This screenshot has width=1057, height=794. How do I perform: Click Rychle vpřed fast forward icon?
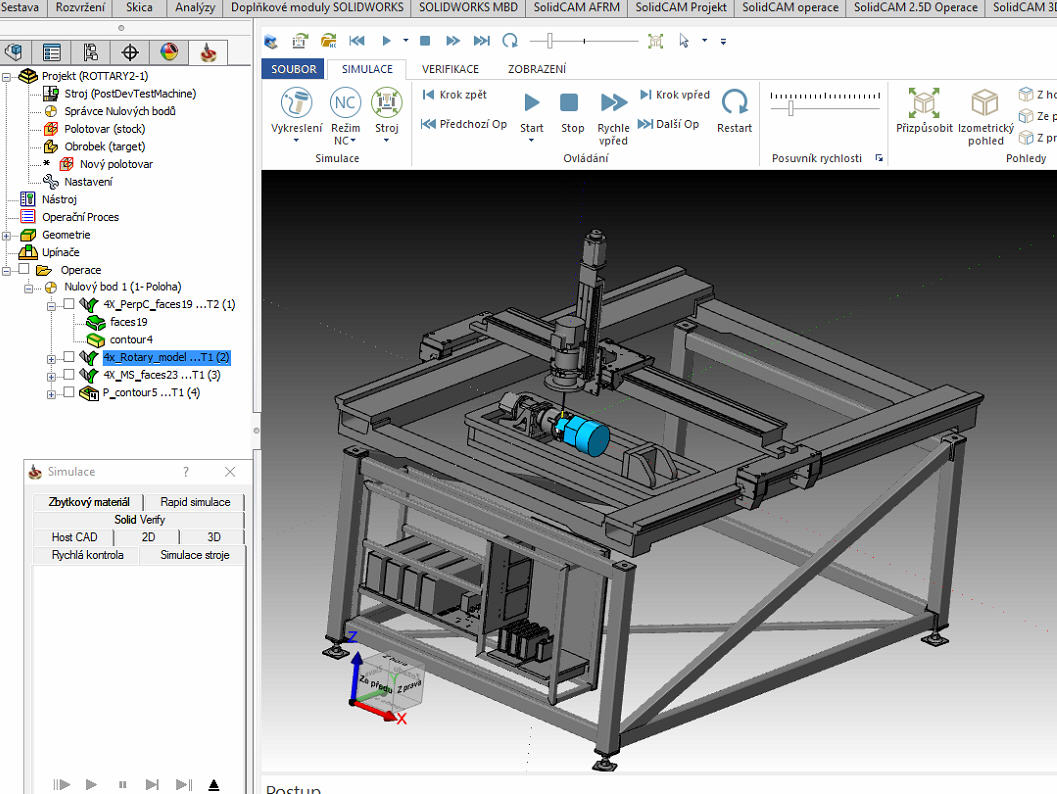[613, 103]
